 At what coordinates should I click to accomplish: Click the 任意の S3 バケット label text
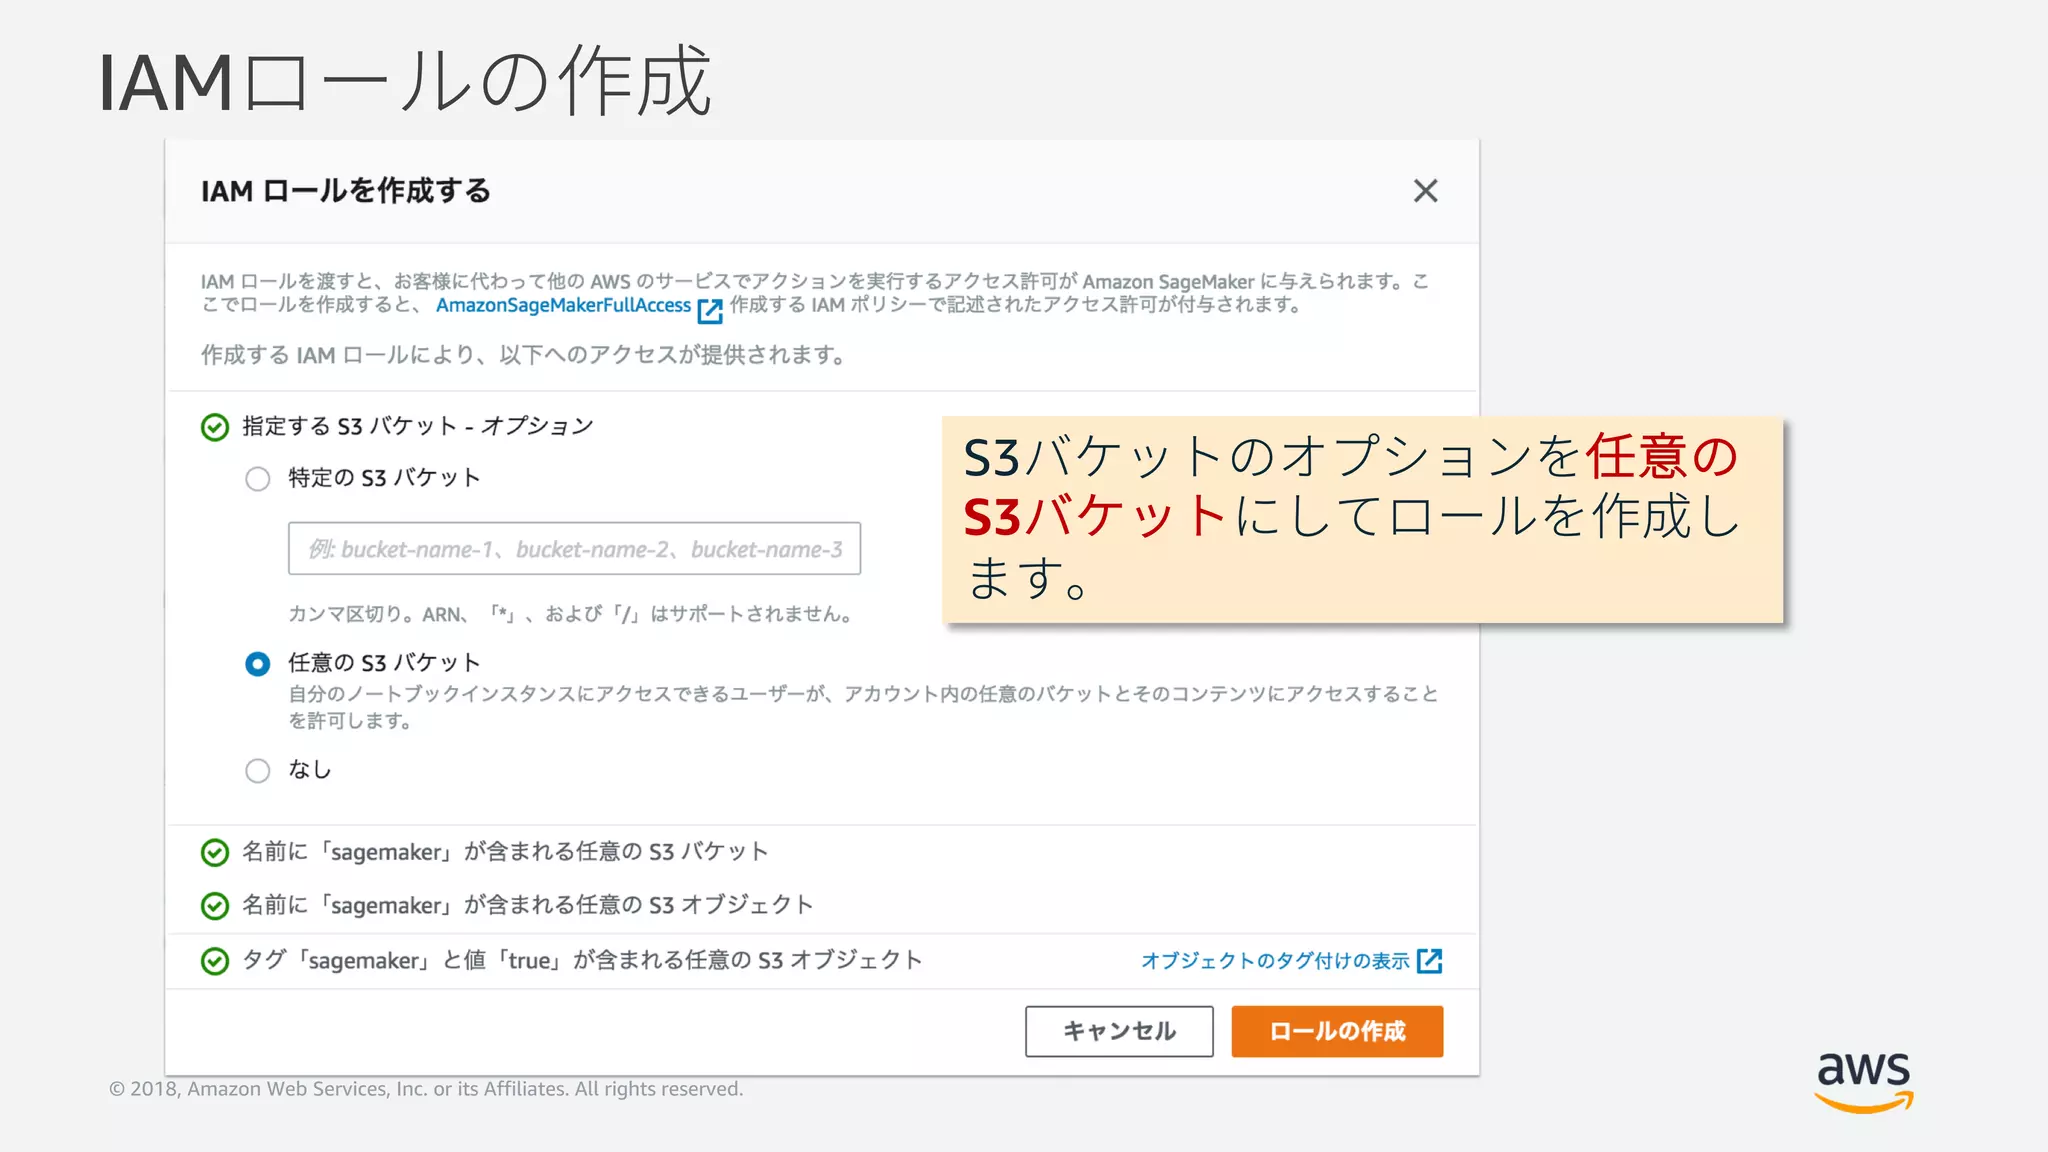point(384,663)
